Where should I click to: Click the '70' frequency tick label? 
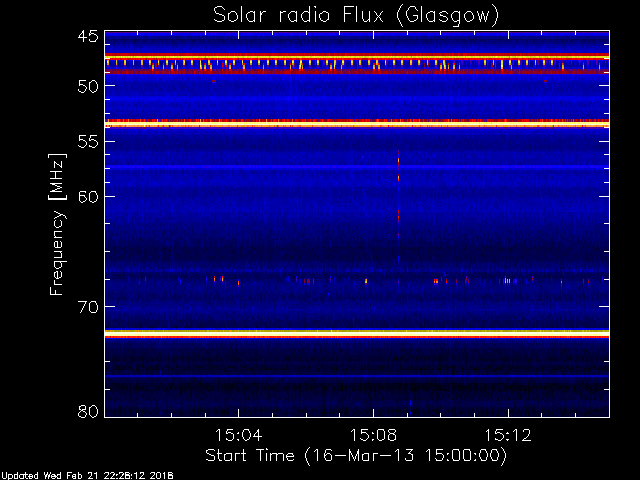[x=88, y=307]
